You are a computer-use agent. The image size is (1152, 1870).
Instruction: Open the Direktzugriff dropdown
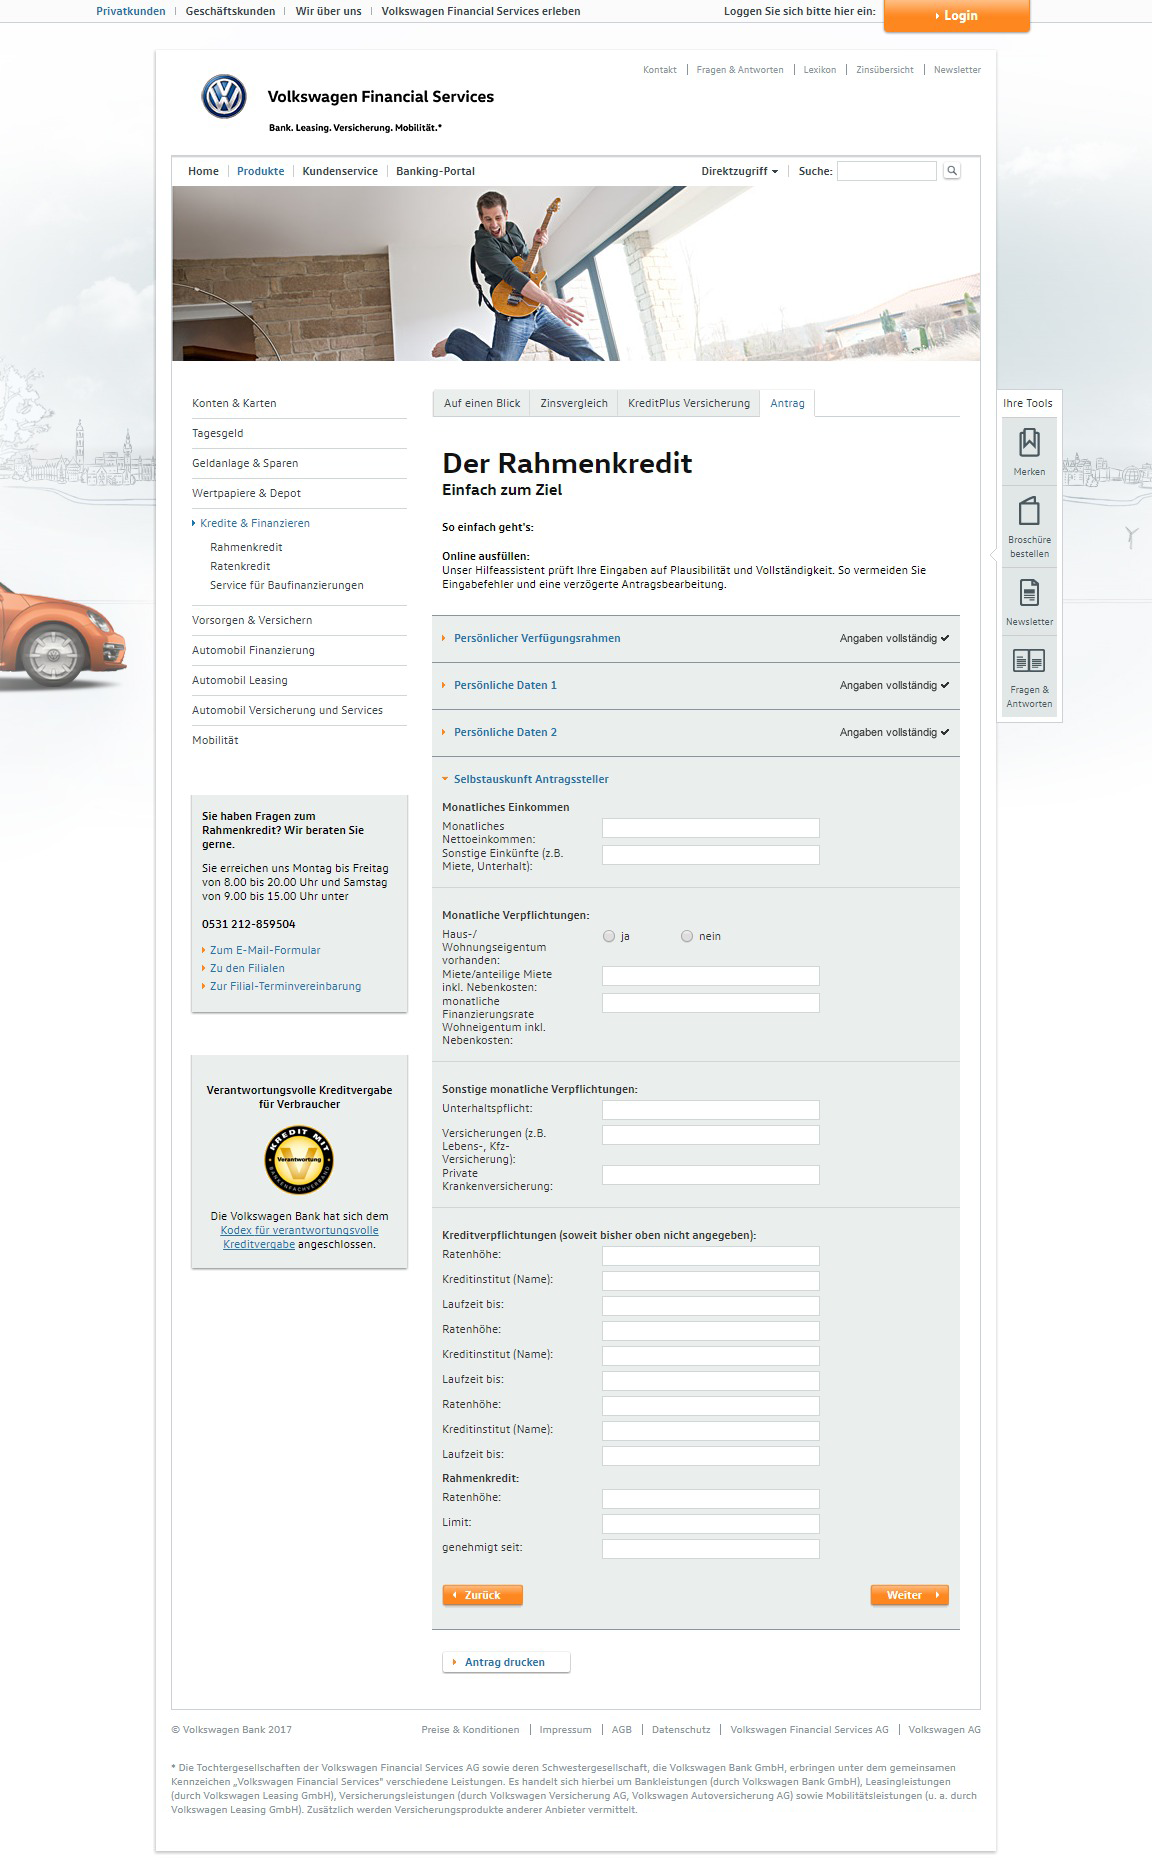pyautogui.click(x=739, y=171)
